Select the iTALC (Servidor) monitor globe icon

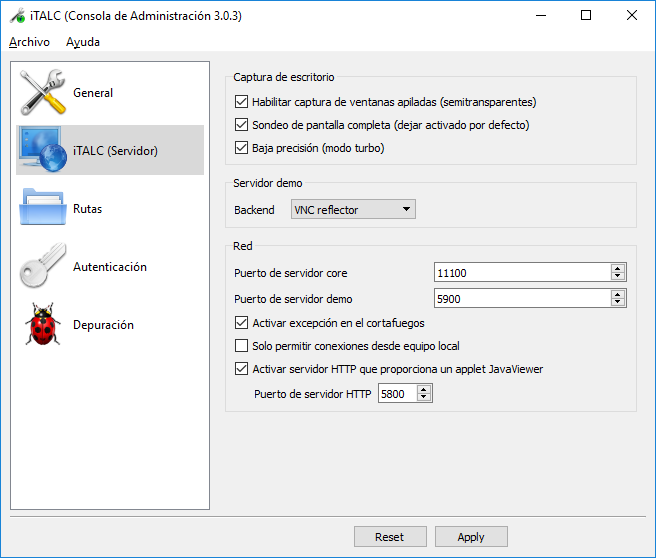coord(43,151)
